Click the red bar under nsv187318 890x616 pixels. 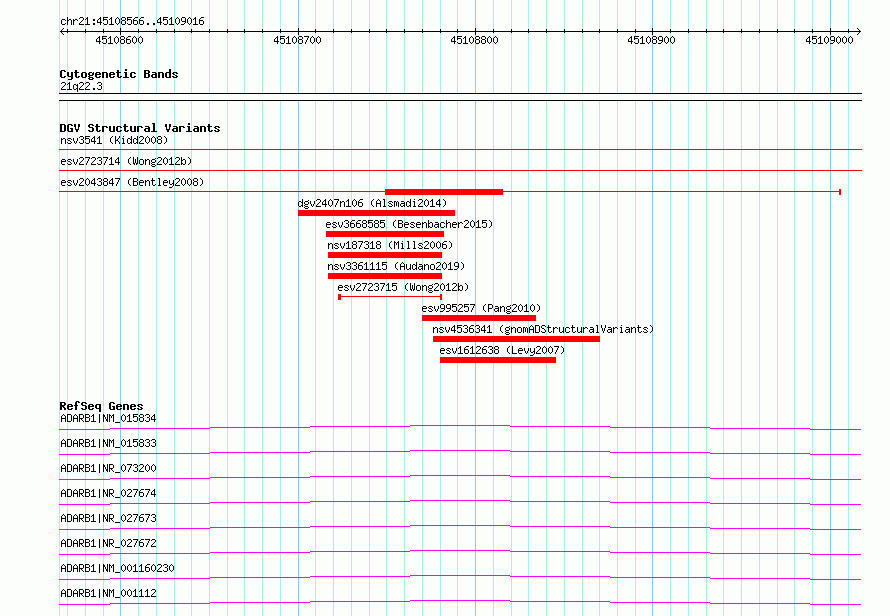(385, 255)
